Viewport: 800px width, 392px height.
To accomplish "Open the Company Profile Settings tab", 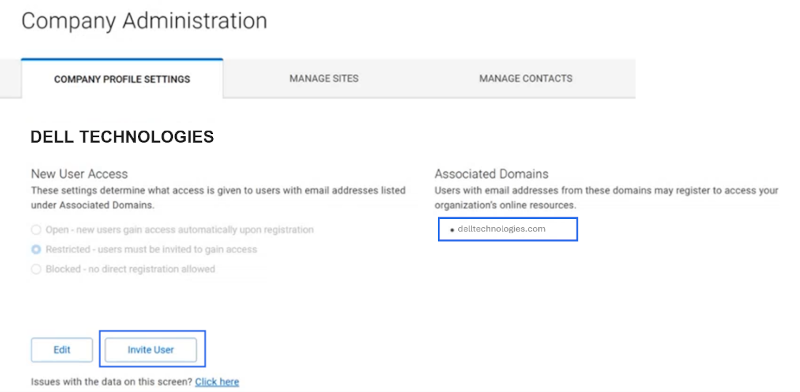I will [x=122, y=79].
